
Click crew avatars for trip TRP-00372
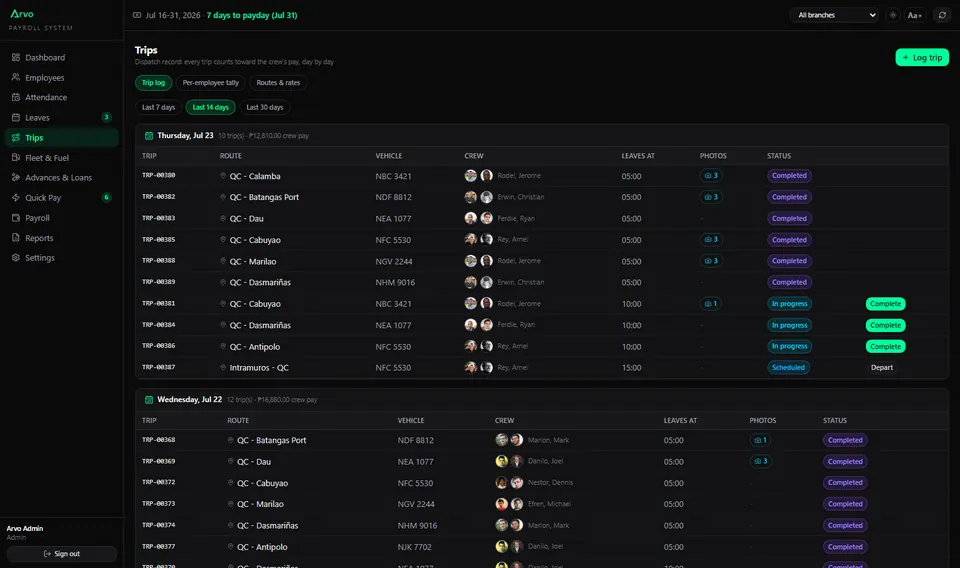509,483
